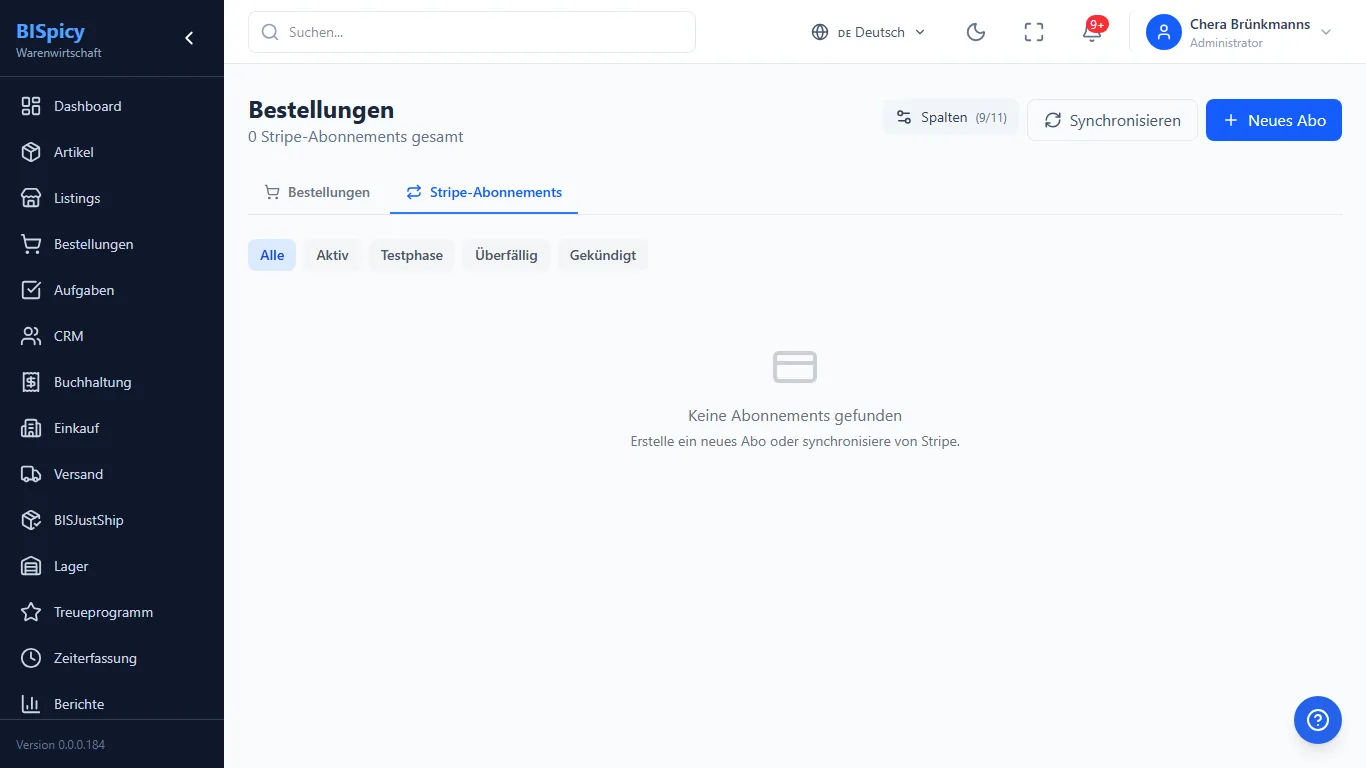The image size is (1366, 768).
Task: Navigate to Aufgaben in the sidebar
Action: pyautogui.click(x=112, y=290)
